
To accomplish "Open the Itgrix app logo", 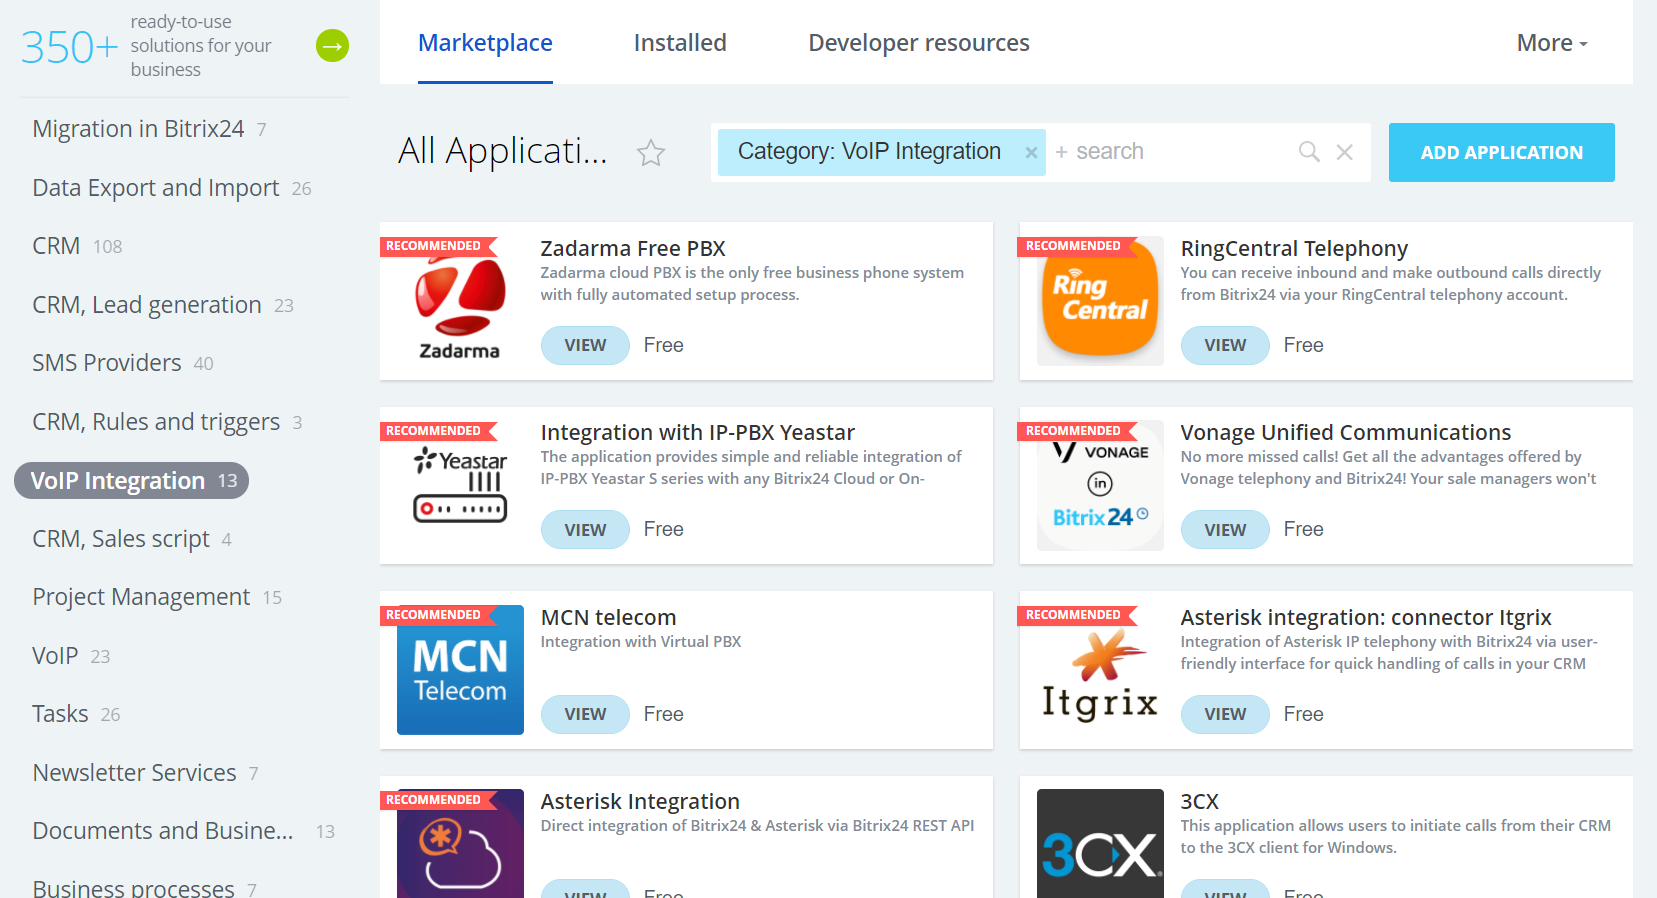I will (x=1100, y=670).
